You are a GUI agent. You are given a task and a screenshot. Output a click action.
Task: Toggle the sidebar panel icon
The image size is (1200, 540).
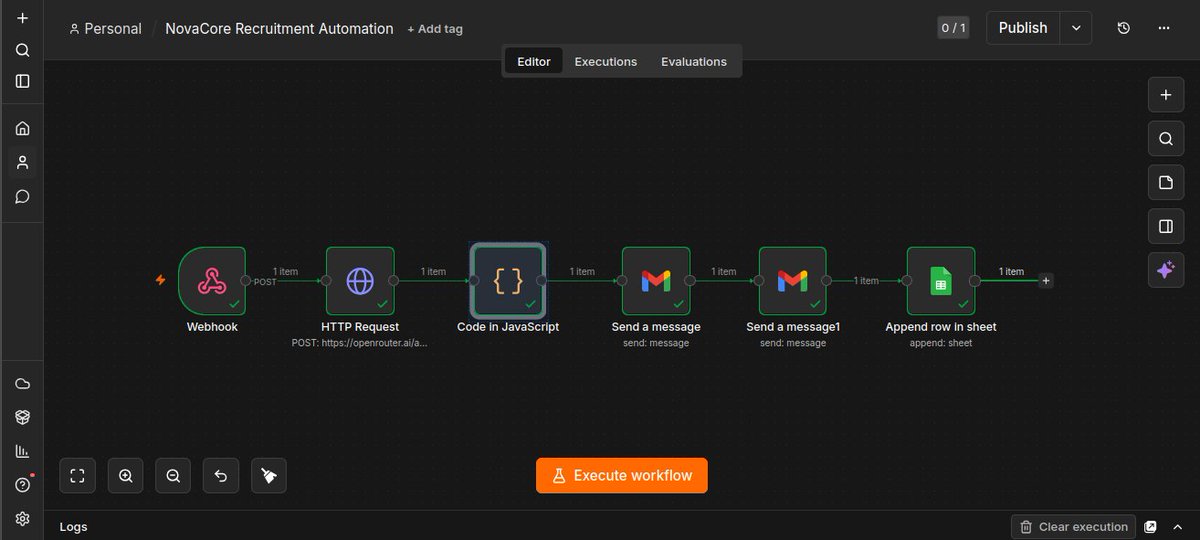22,81
